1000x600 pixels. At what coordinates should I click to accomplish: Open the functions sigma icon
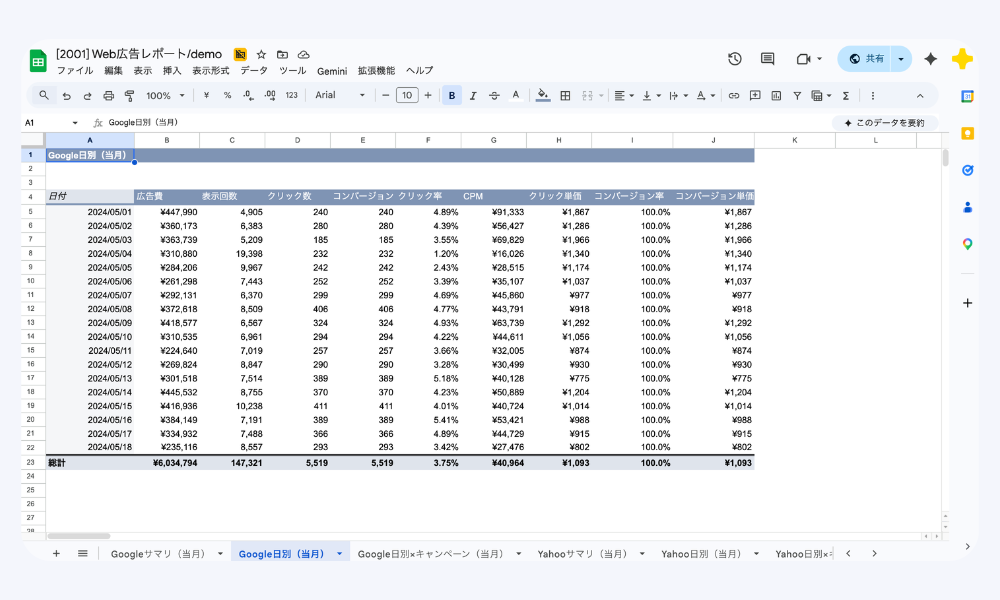[x=846, y=96]
